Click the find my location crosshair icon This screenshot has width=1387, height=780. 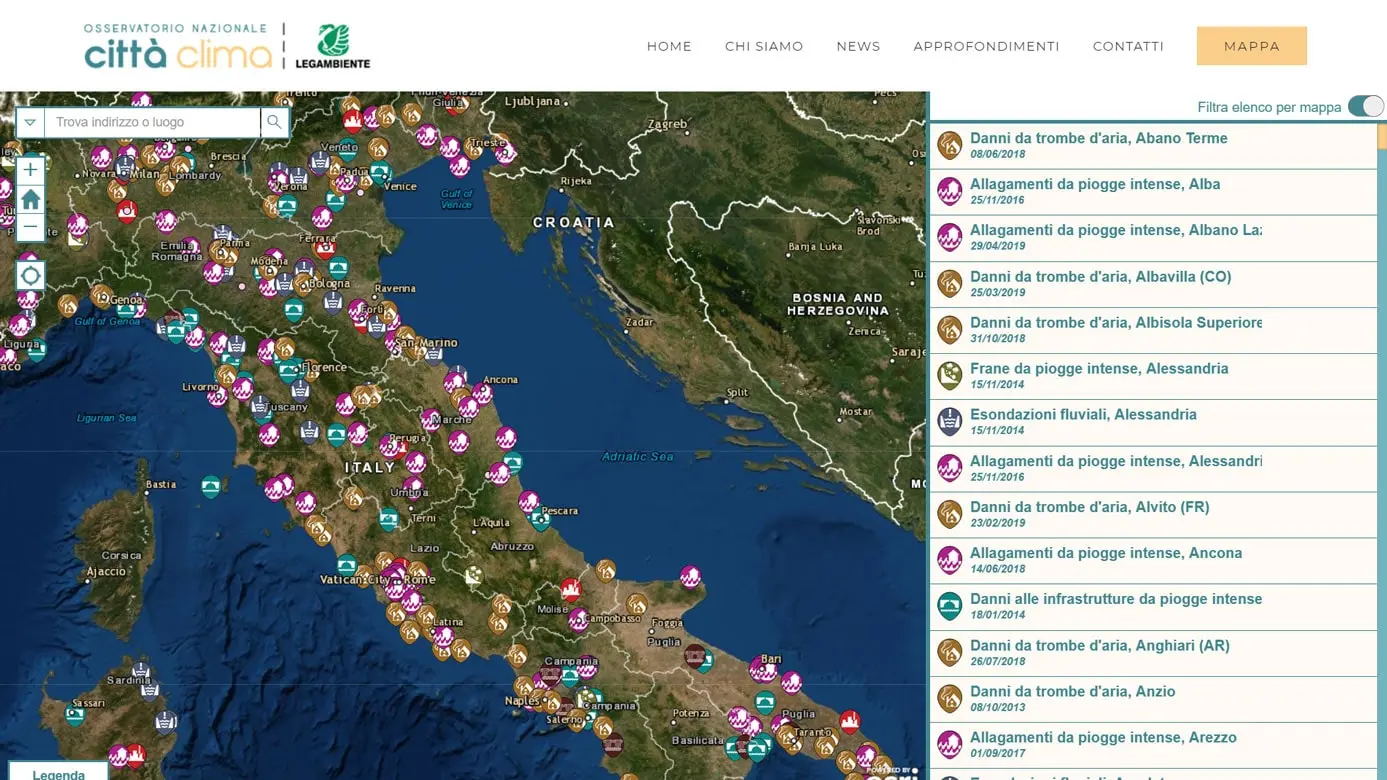point(29,274)
